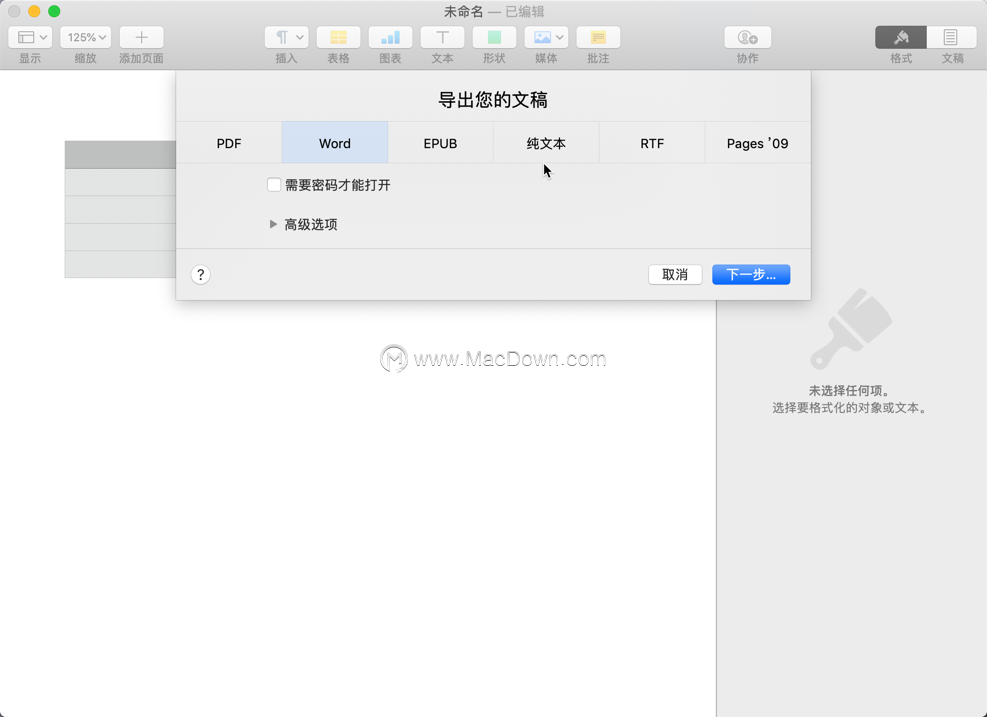
Task: Open the 125% zoom dropdown
Action: [x=86, y=37]
